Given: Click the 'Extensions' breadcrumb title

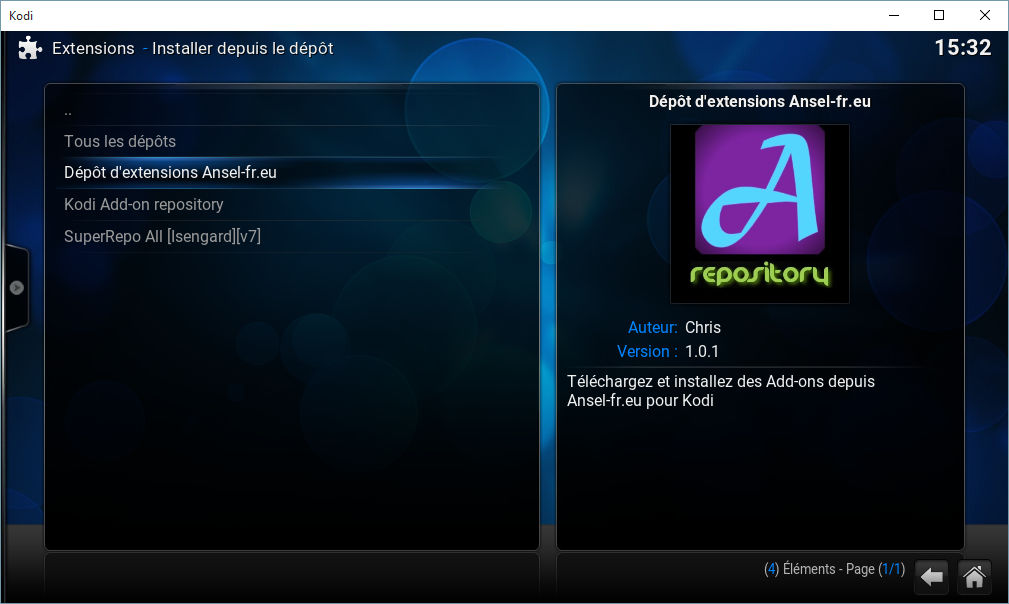Looking at the screenshot, I should pyautogui.click(x=93, y=48).
